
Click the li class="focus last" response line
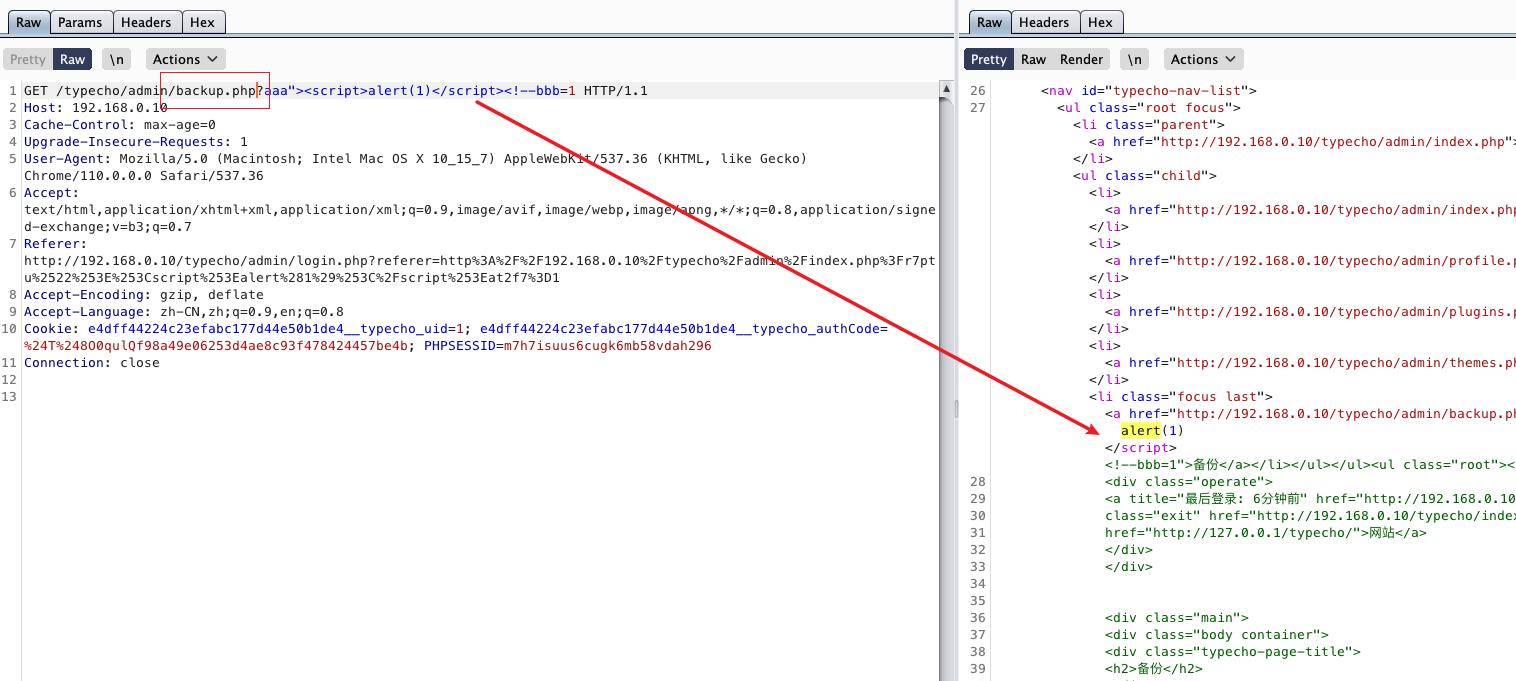click(x=1180, y=397)
